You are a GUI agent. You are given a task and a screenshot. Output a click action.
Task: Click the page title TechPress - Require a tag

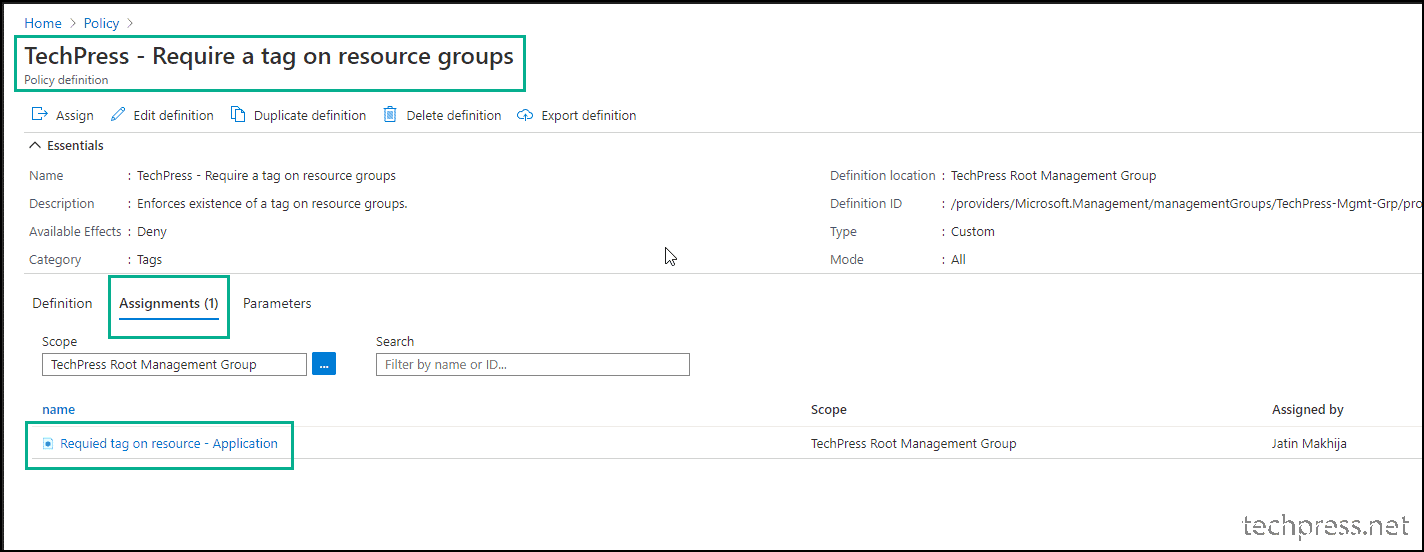click(269, 55)
